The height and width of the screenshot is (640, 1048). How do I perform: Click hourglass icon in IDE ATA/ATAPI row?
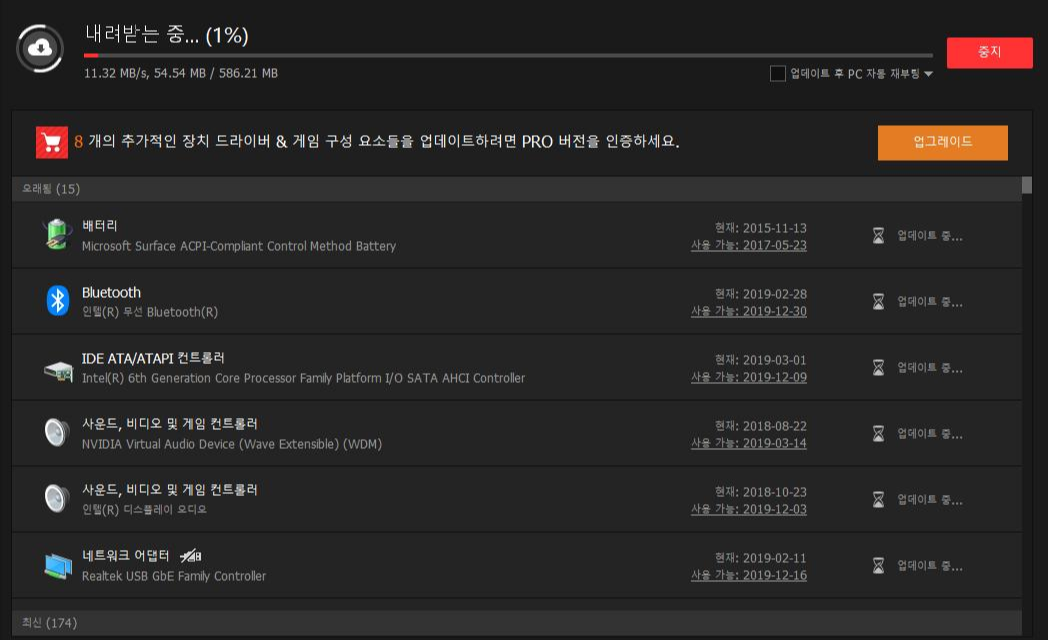(x=878, y=367)
